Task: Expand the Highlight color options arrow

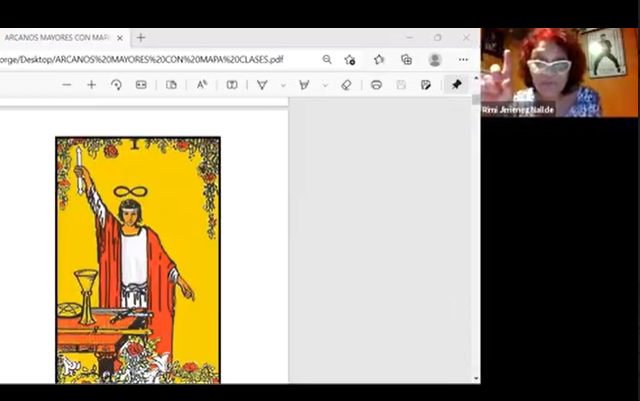Action: (x=324, y=85)
